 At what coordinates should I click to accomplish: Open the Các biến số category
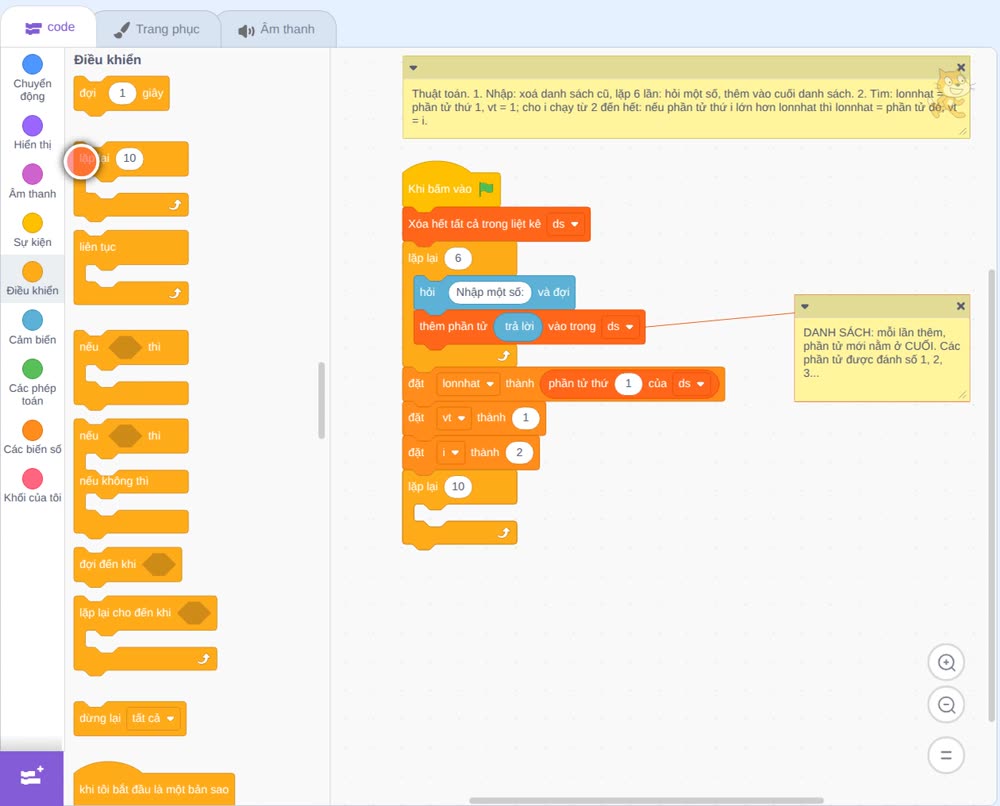pyautogui.click(x=33, y=437)
